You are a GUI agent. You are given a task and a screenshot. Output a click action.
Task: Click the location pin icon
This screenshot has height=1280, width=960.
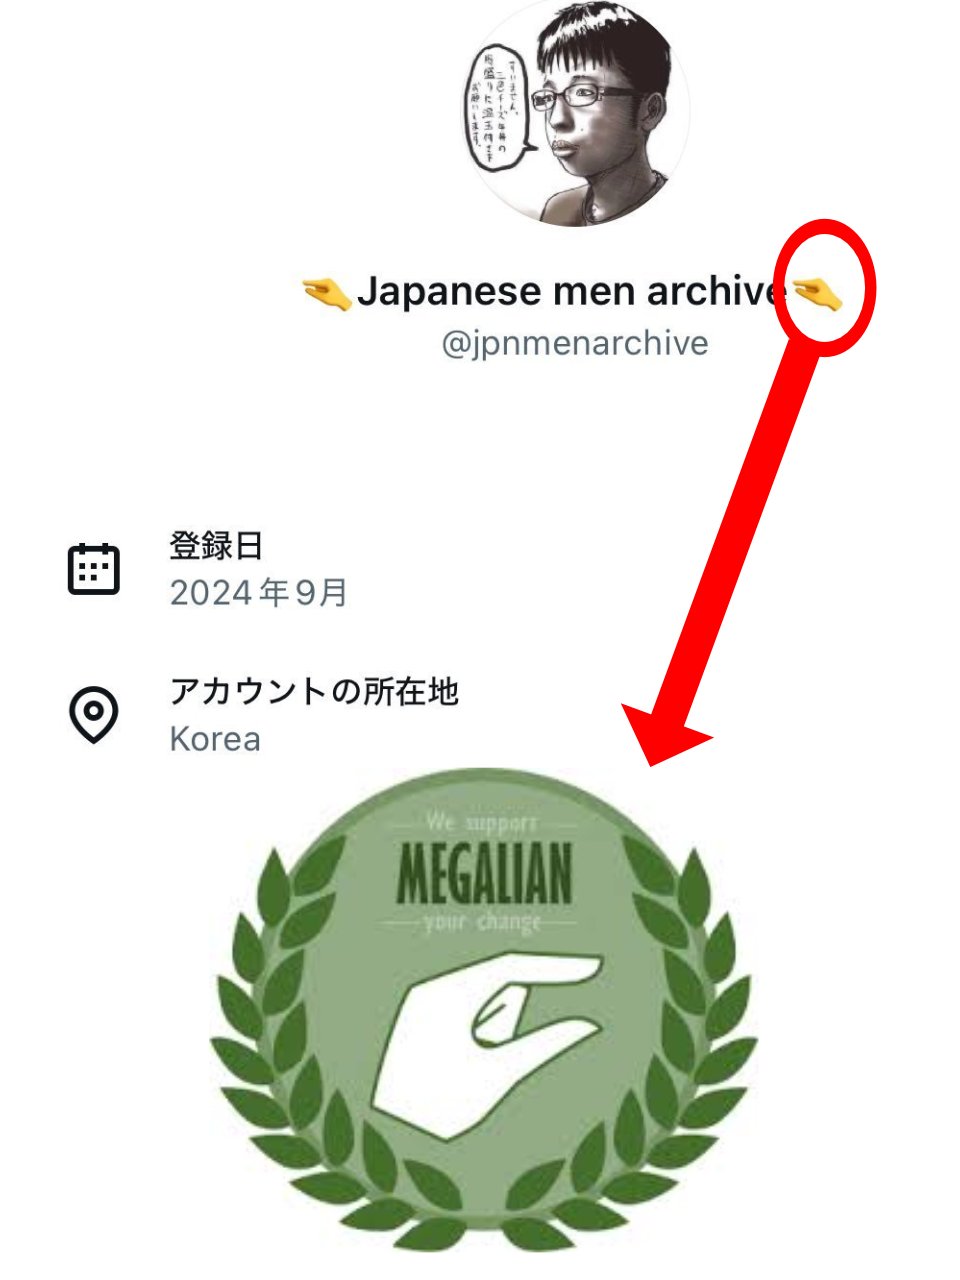click(94, 714)
